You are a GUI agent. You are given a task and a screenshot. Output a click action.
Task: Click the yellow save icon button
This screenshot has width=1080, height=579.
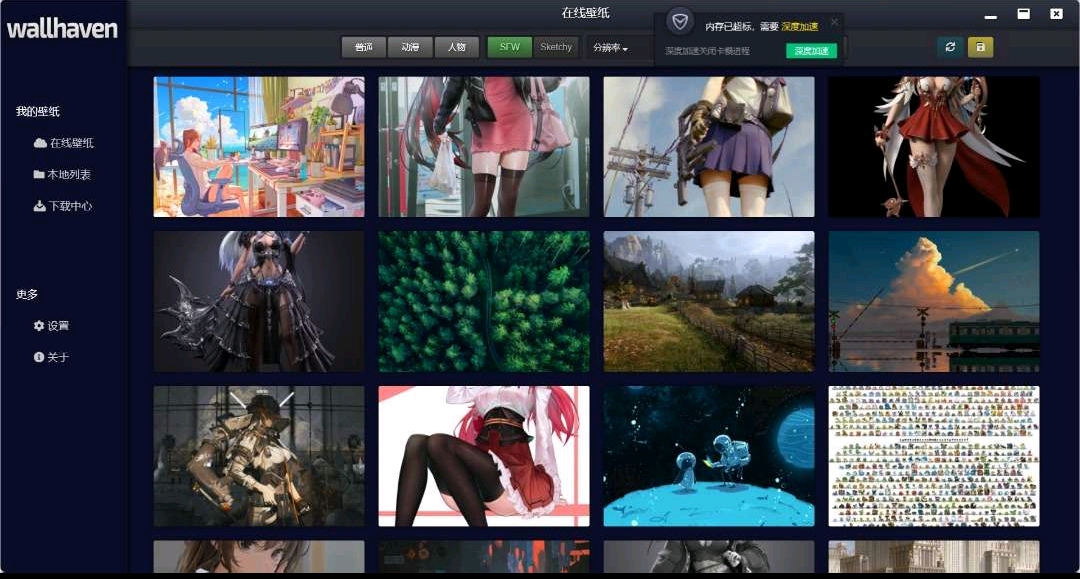coord(980,47)
